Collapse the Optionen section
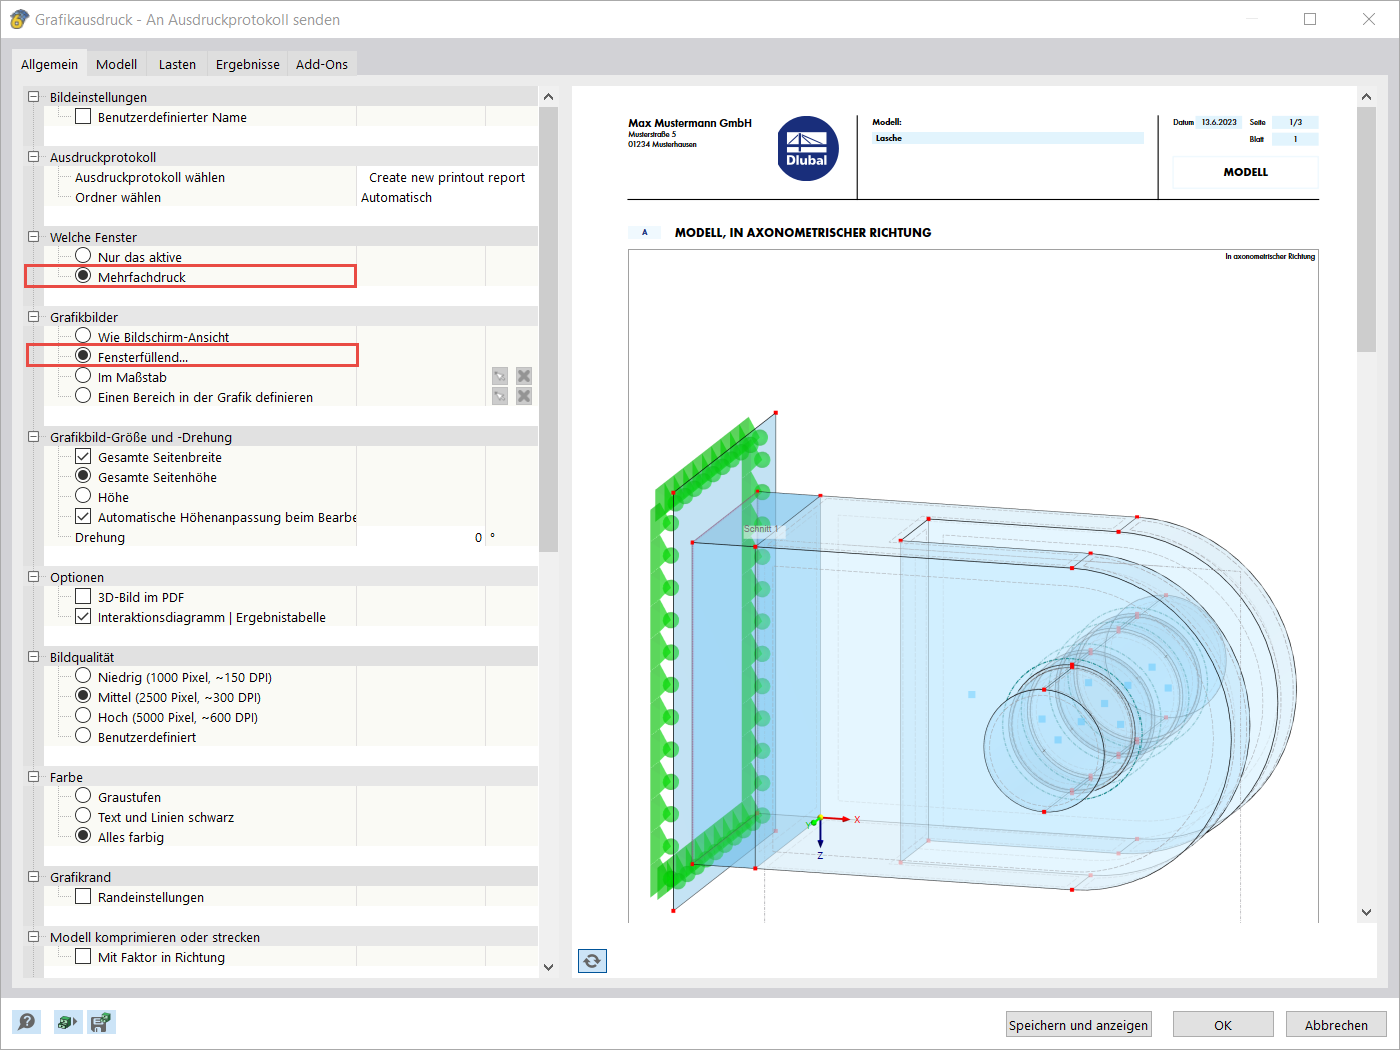The width and height of the screenshot is (1400, 1050). 33,576
